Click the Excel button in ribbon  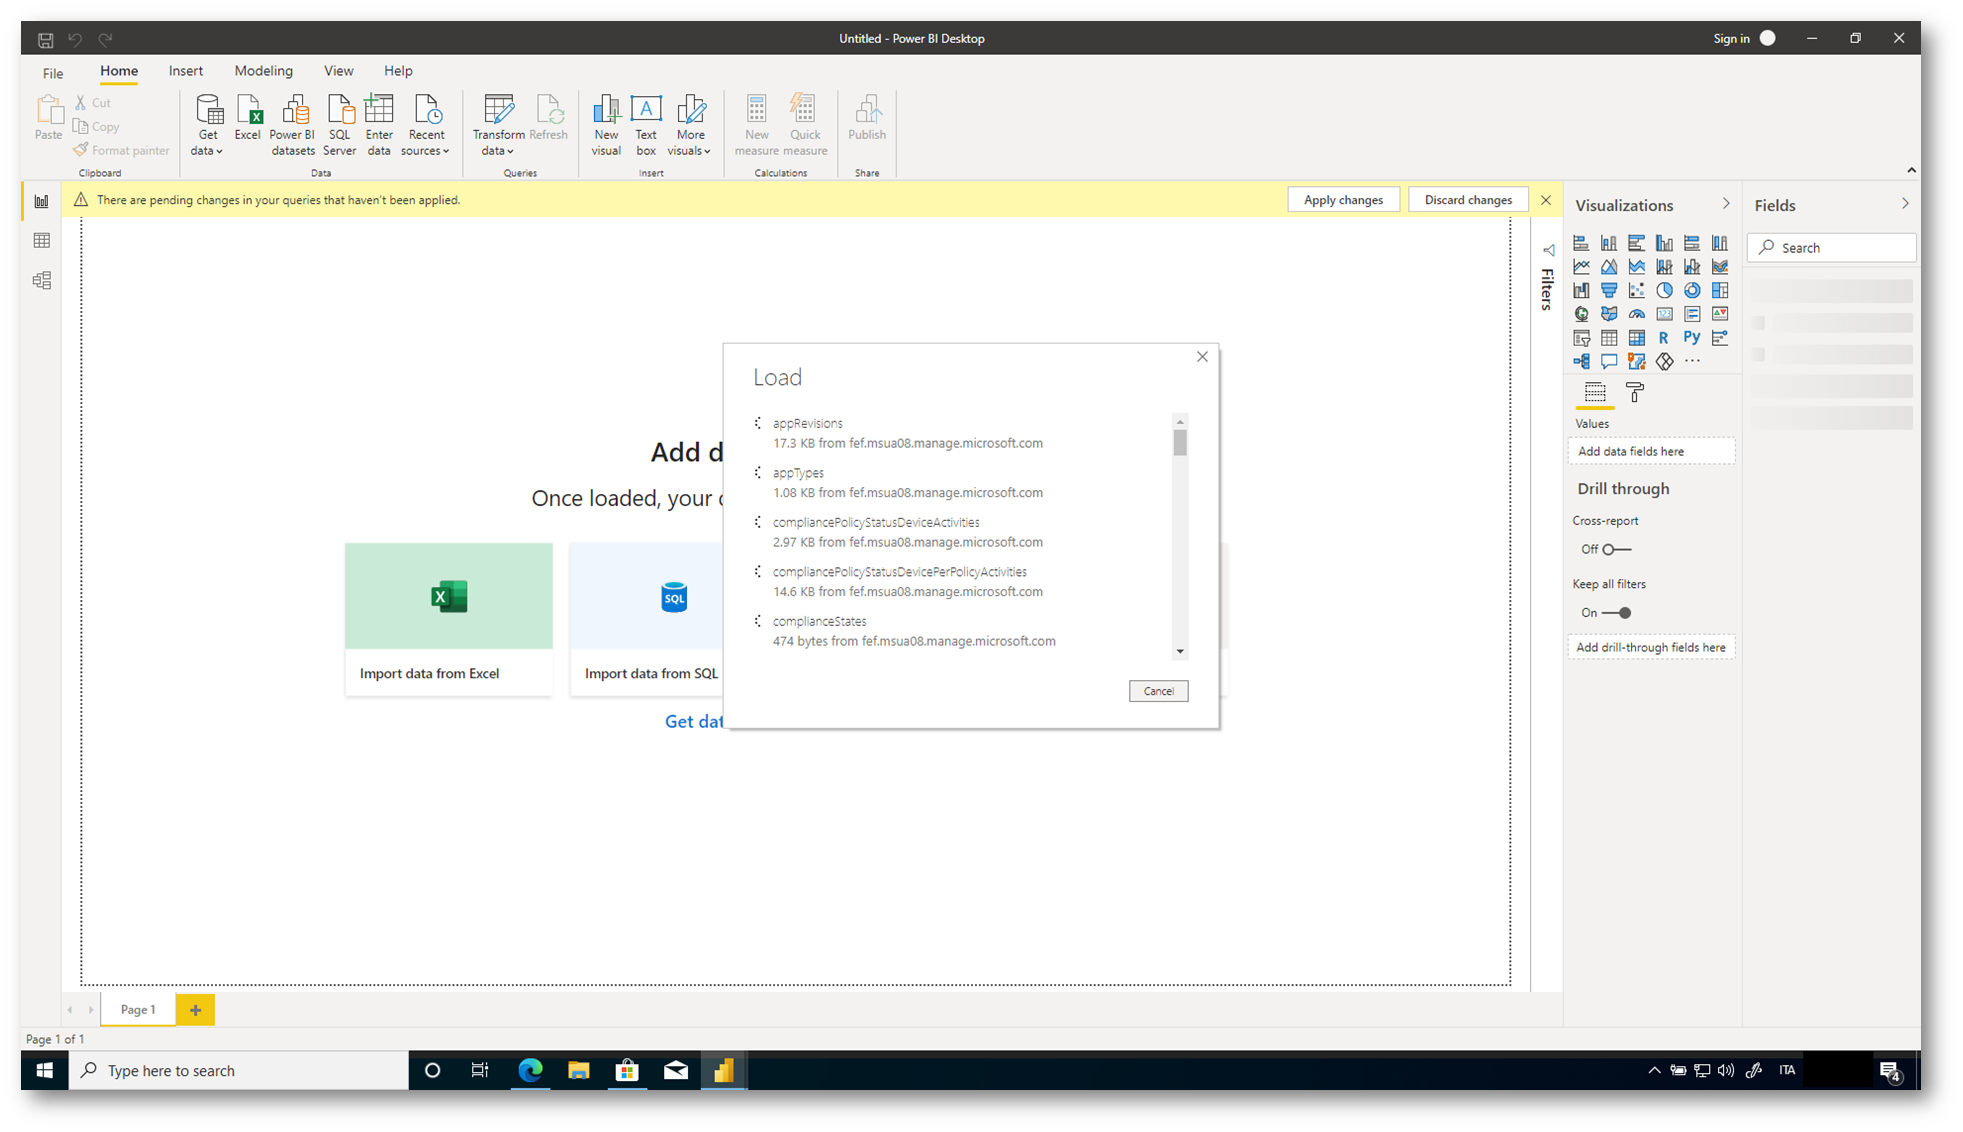248,118
